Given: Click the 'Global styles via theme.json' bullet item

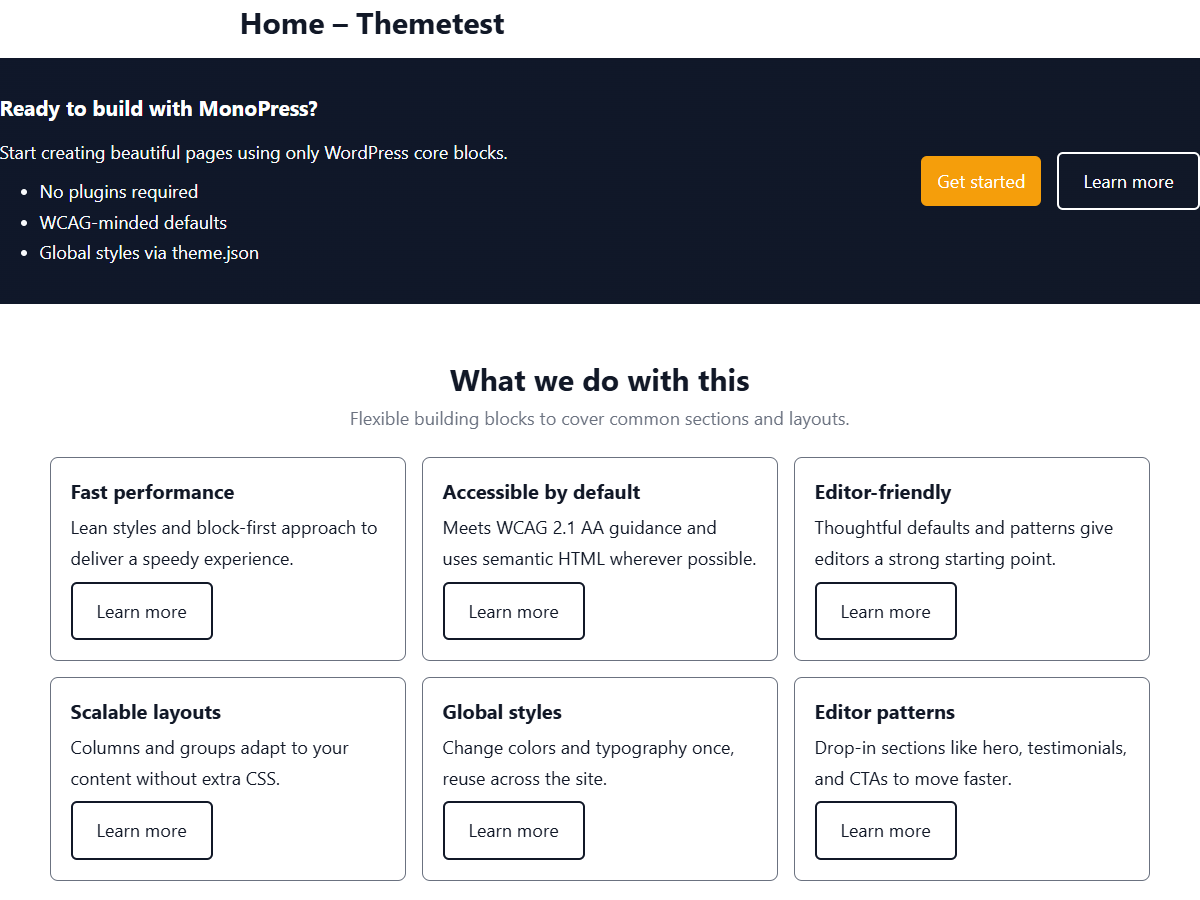Looking at the screenshot, I should click(x=149, y=253).
